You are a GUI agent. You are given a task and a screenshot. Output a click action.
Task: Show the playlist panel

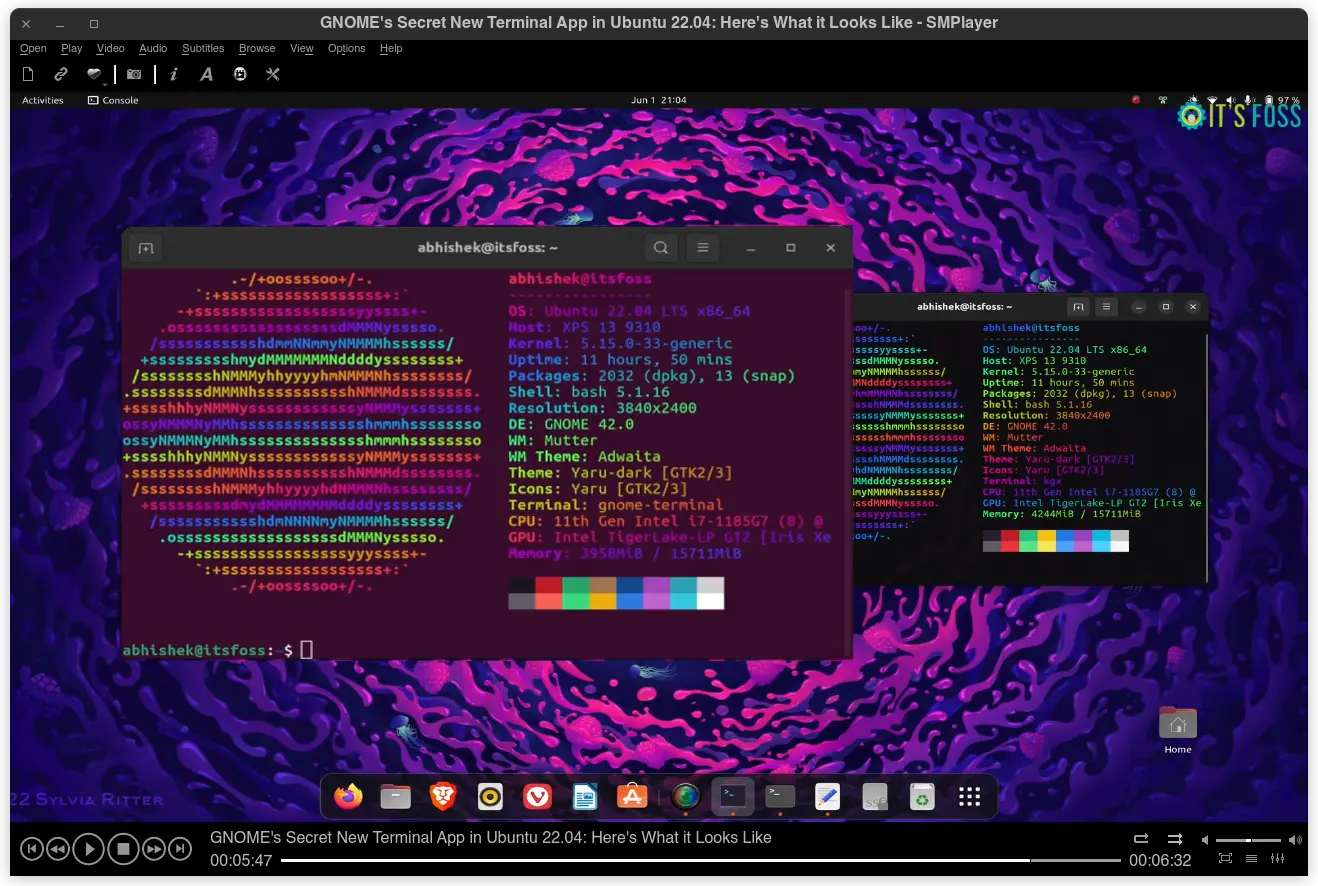click(1251, 859)
